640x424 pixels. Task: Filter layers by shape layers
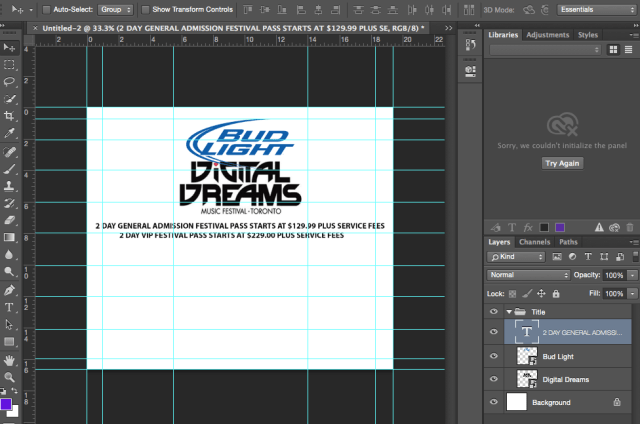click(604, 257)
